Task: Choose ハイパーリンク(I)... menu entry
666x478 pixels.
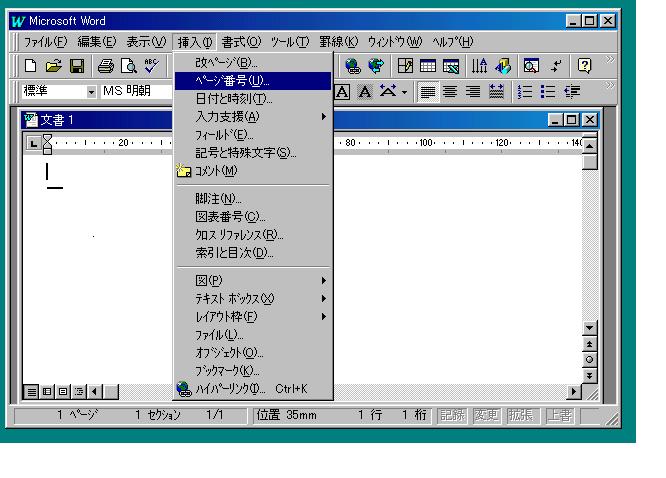Action: [253, 389]
